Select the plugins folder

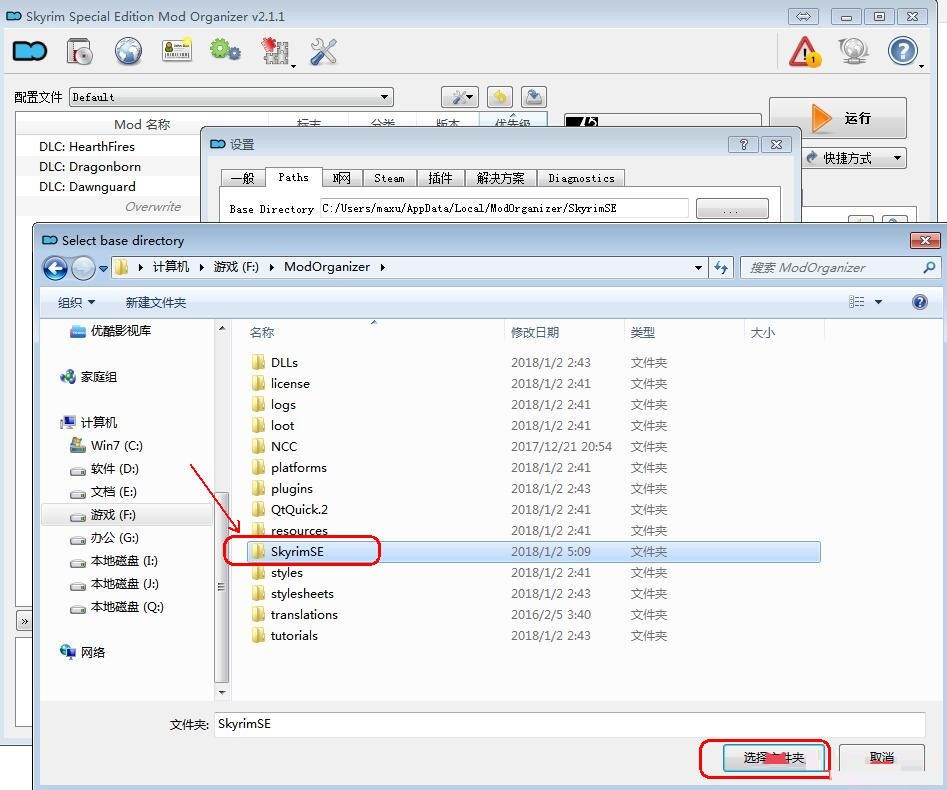point(292,489)
